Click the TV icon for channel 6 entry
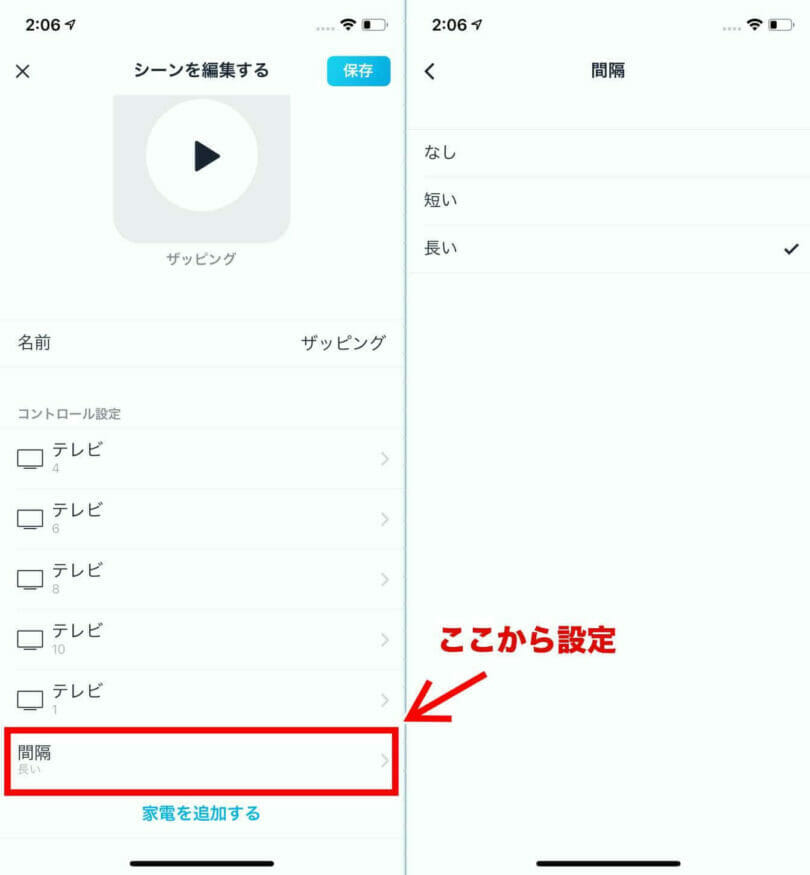810x875 pixels. [30, 519]
